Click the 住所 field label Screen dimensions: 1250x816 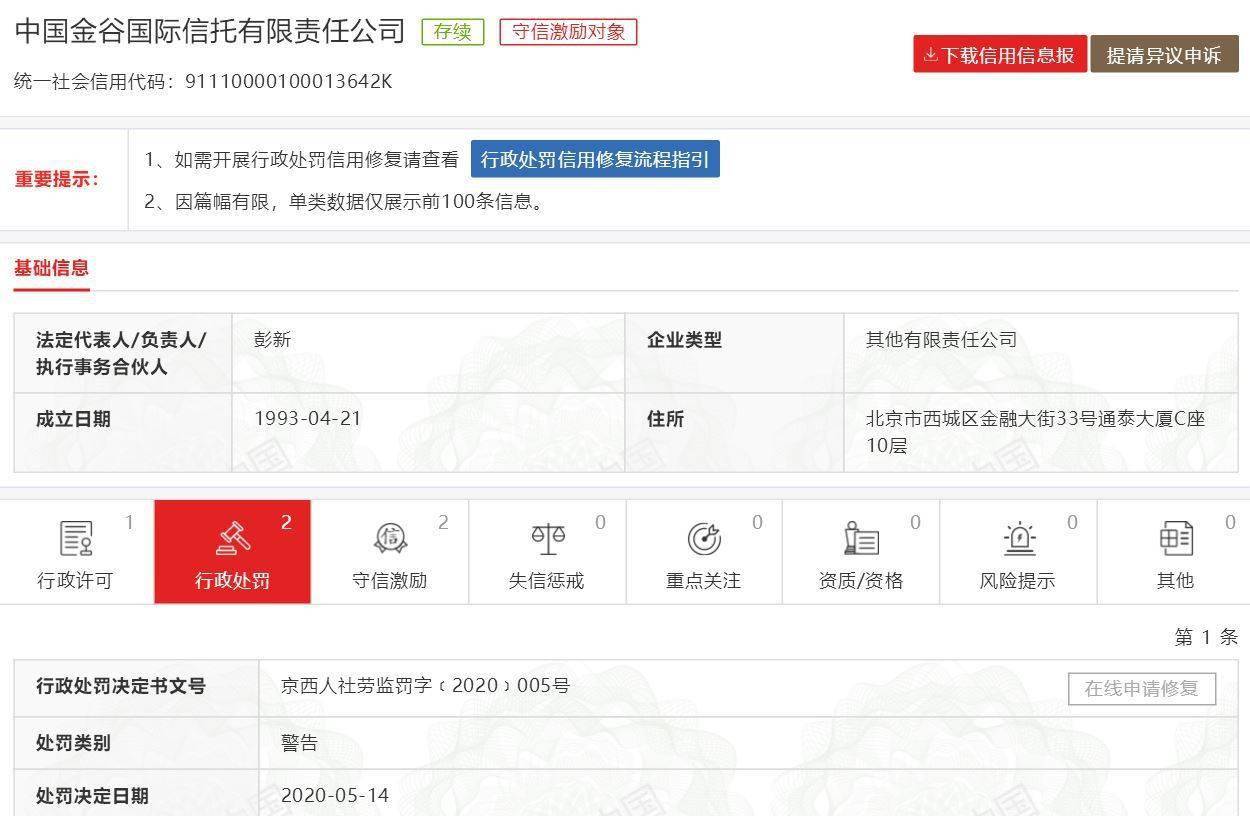coord(666,419)
